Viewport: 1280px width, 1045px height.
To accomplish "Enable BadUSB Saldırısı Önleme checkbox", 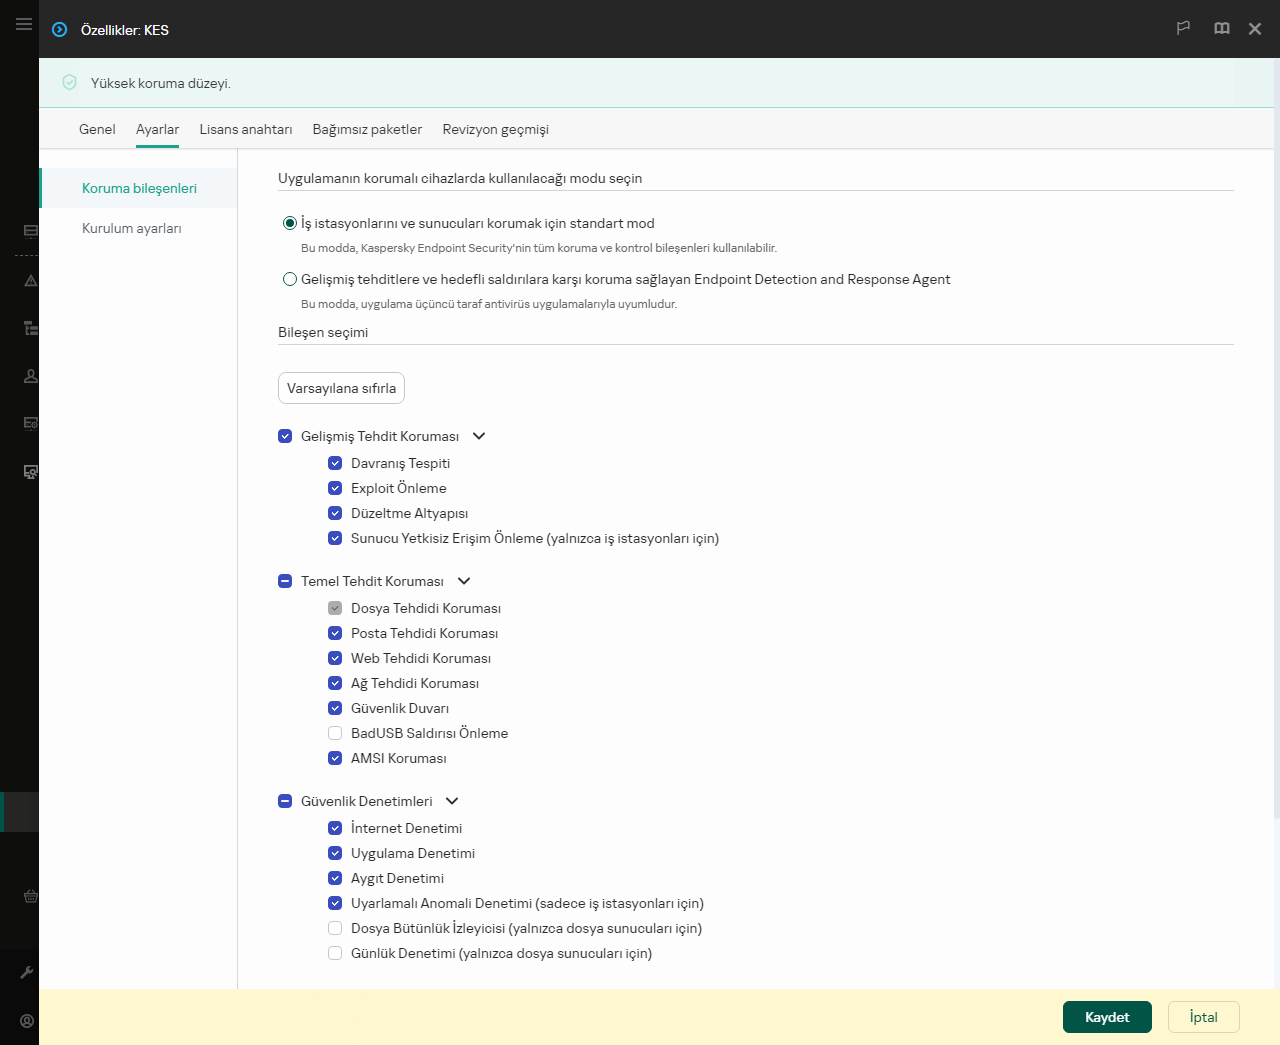I will coord(335,733).
